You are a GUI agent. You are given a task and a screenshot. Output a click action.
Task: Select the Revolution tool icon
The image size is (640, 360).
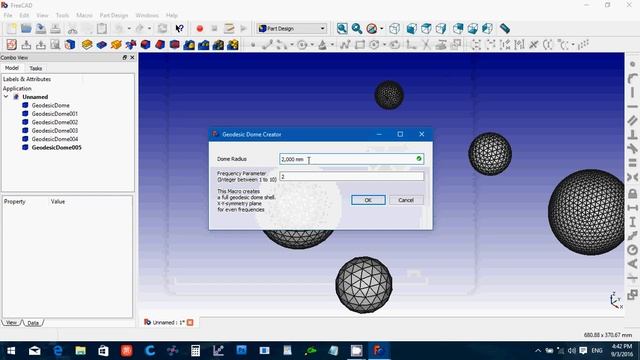point(116,44)
